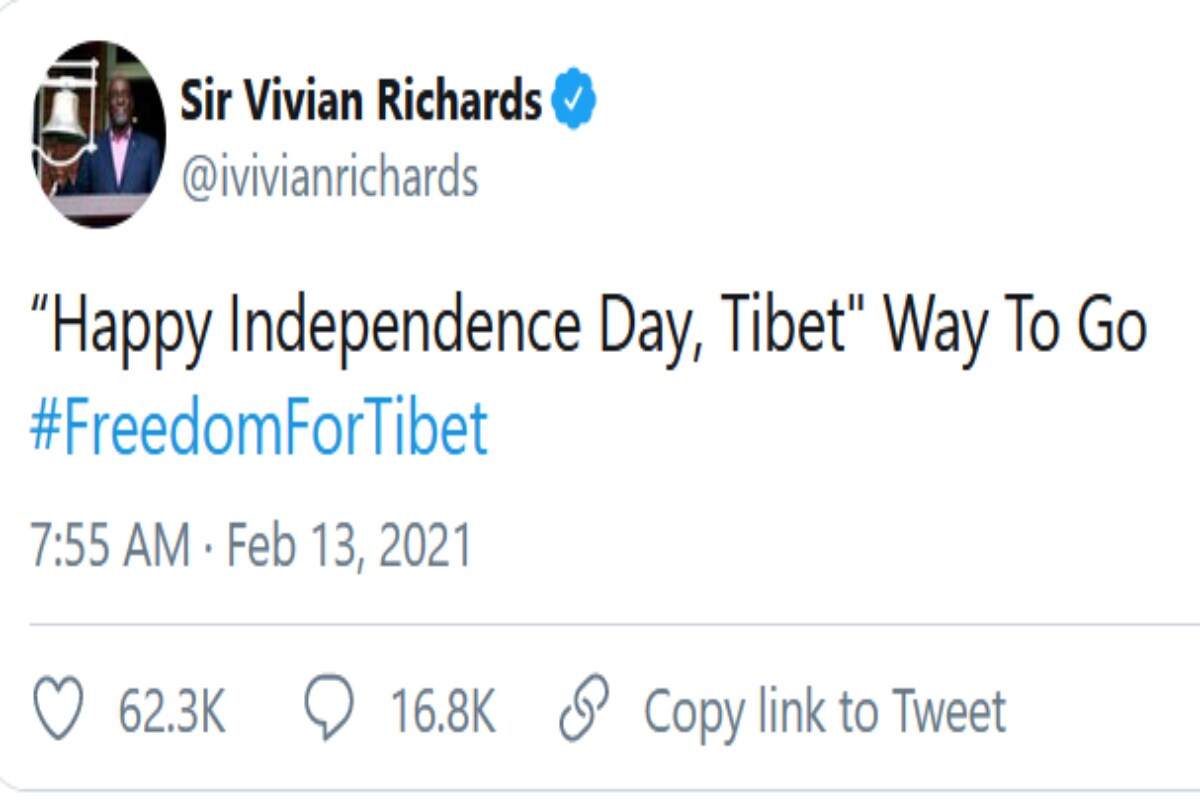Click the Feb 13, 2021 date
This screenshot has height=800, width=1200.
(349, 547)
